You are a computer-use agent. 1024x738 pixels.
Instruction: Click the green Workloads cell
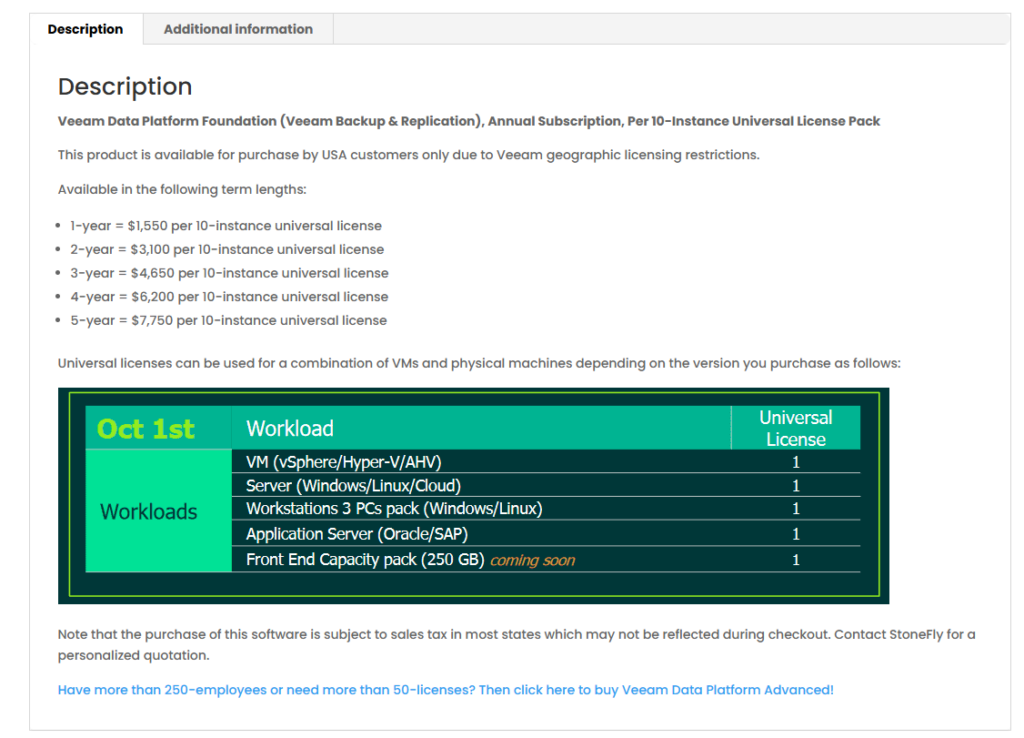pos(149,512)
